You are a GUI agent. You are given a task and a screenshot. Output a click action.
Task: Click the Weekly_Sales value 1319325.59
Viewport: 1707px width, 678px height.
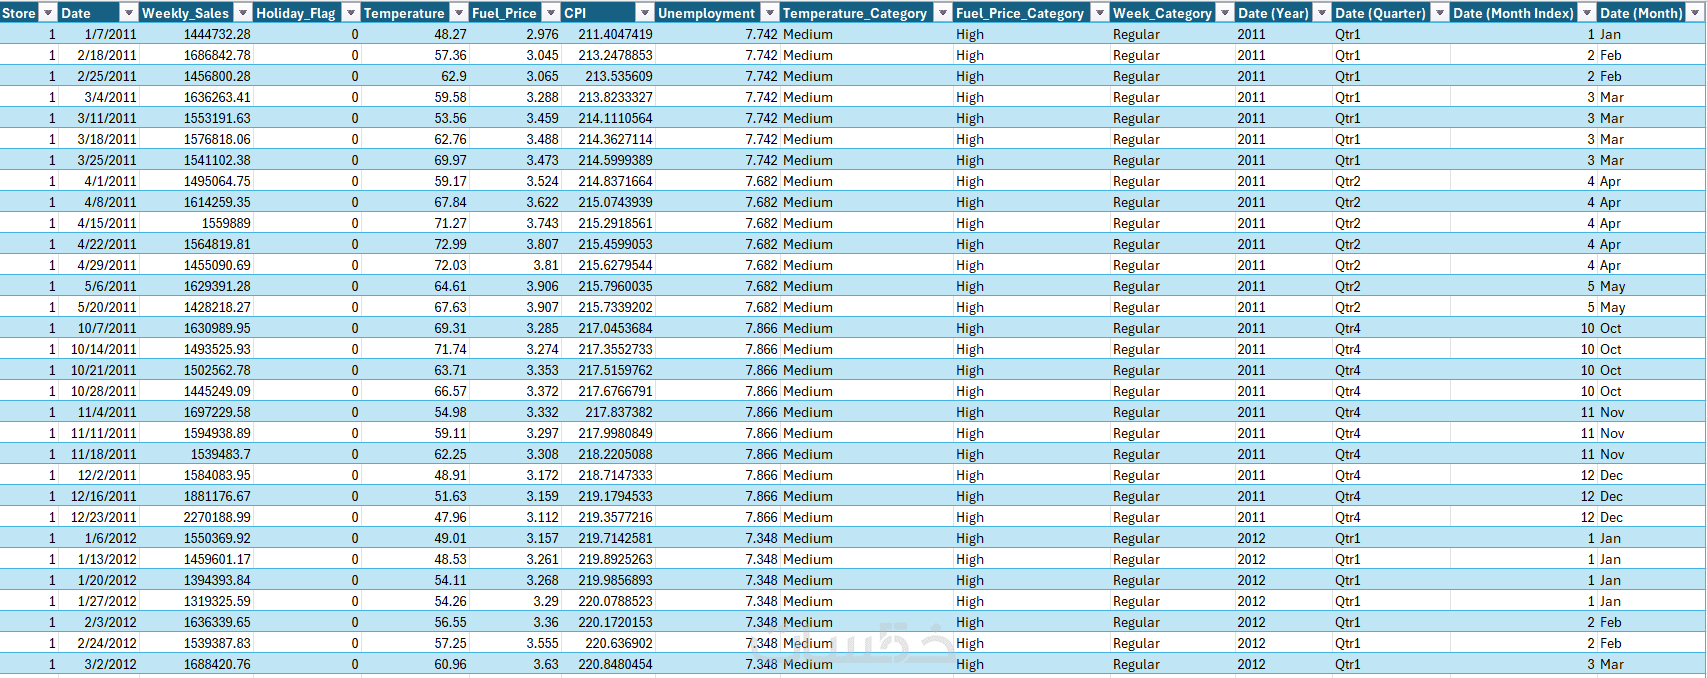[x=217, y=601]
